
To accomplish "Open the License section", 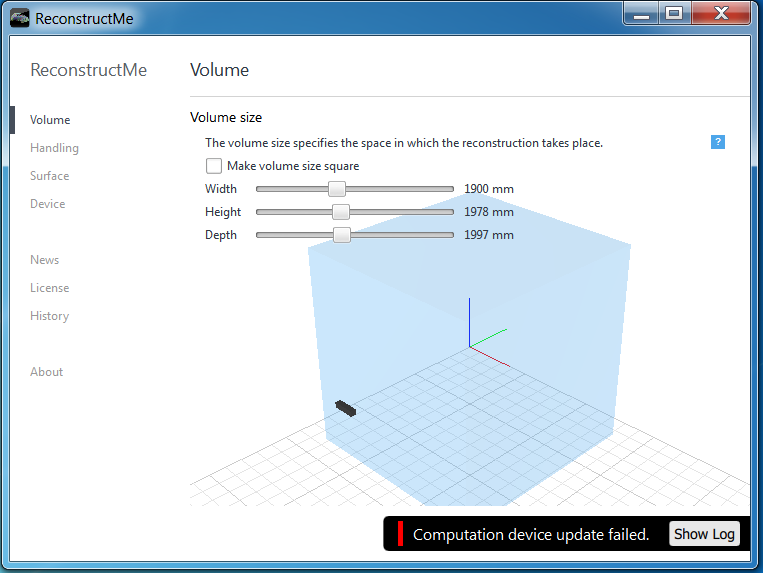I will [x=50, y=288].
